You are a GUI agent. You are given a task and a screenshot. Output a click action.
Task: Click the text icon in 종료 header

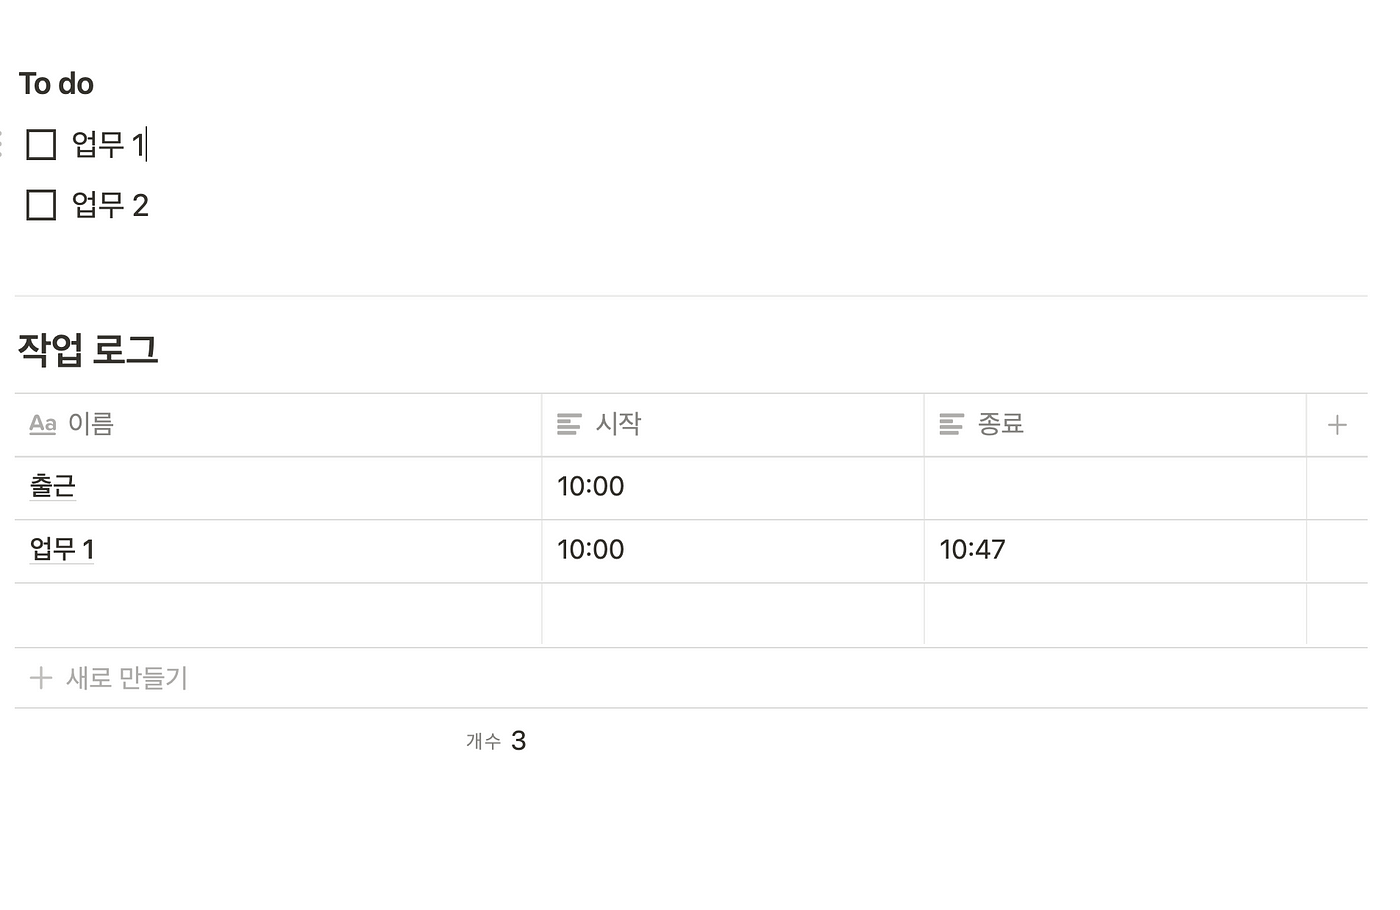point(952,425)
